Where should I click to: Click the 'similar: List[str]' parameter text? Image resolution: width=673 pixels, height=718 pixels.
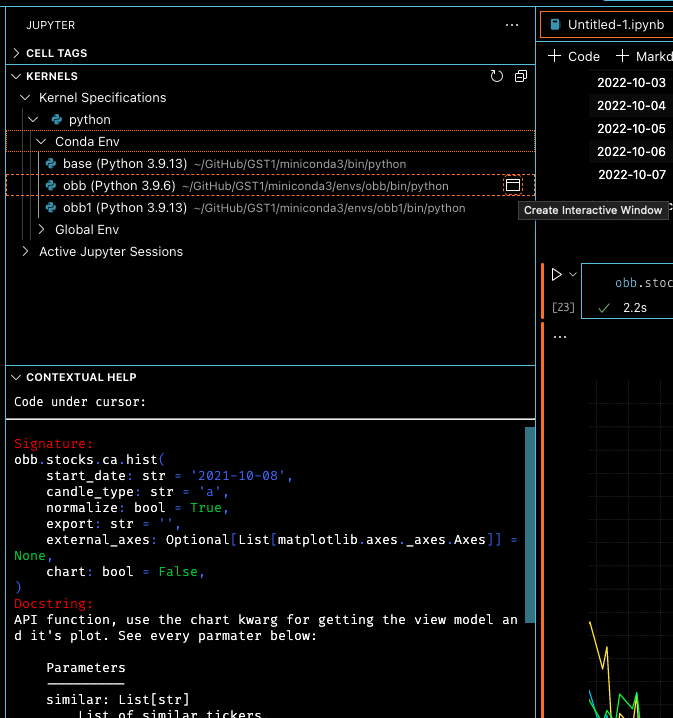pyautogui.click(x=118, y=700)
